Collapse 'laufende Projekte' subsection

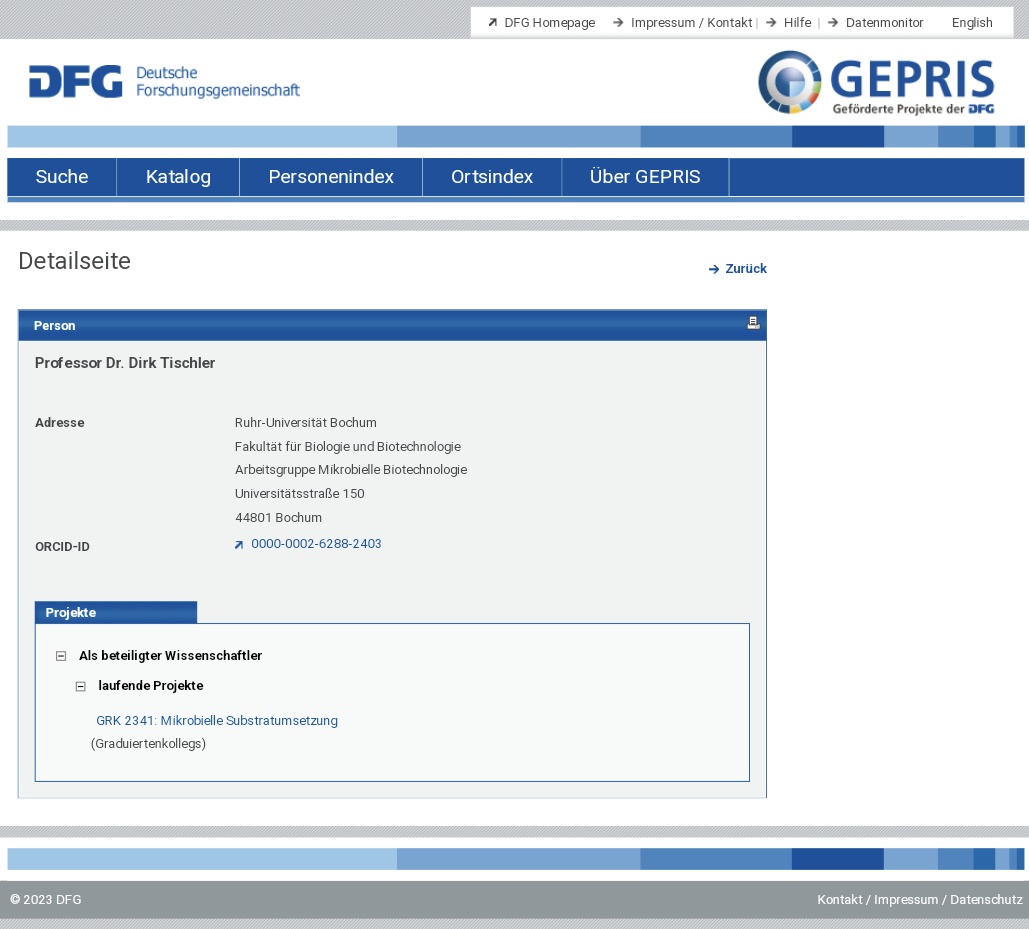point(81,686)
